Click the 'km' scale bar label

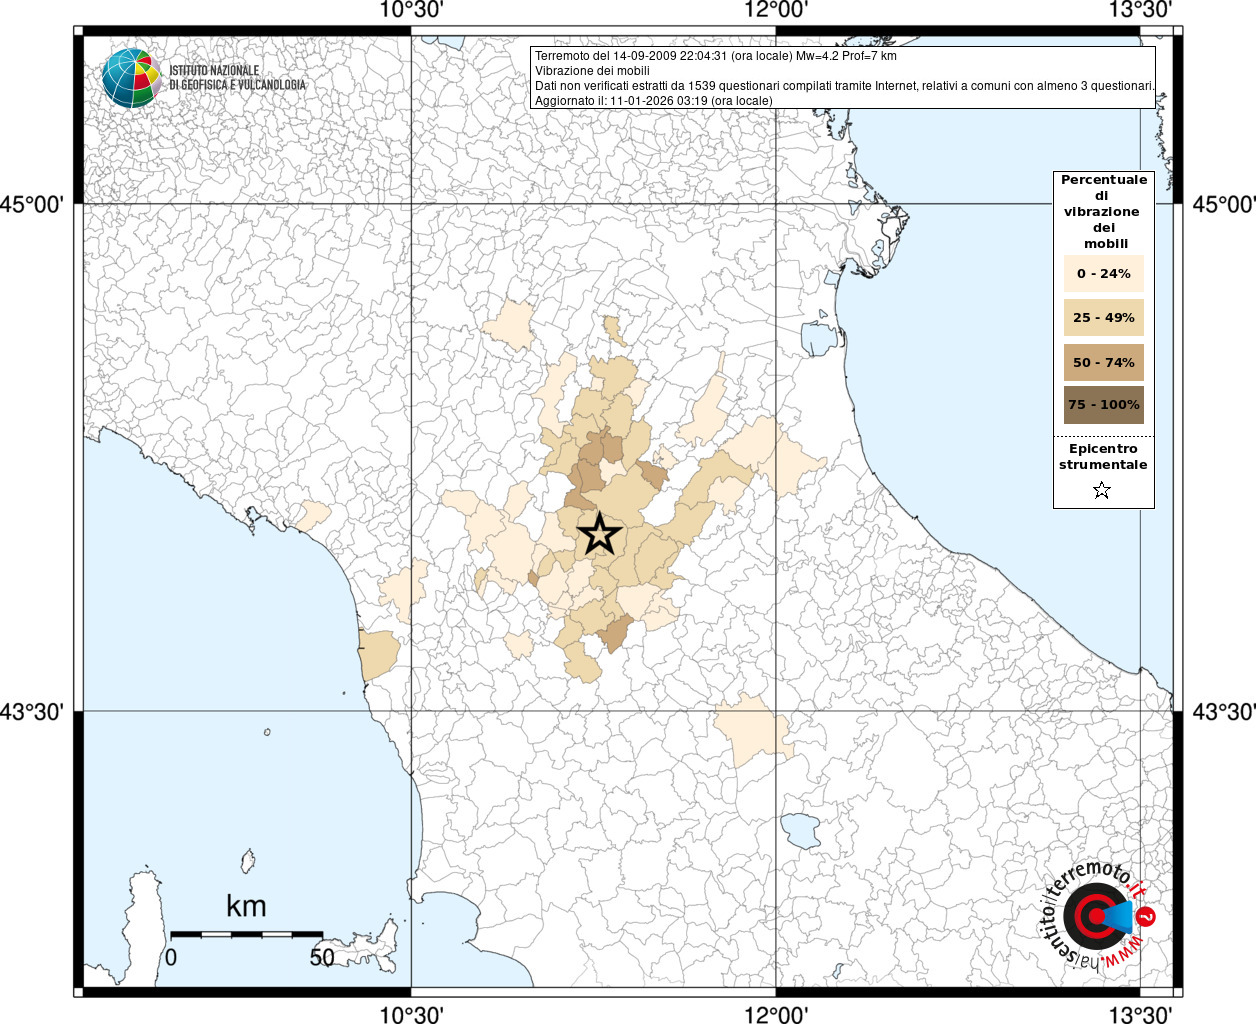pos(246,906)
